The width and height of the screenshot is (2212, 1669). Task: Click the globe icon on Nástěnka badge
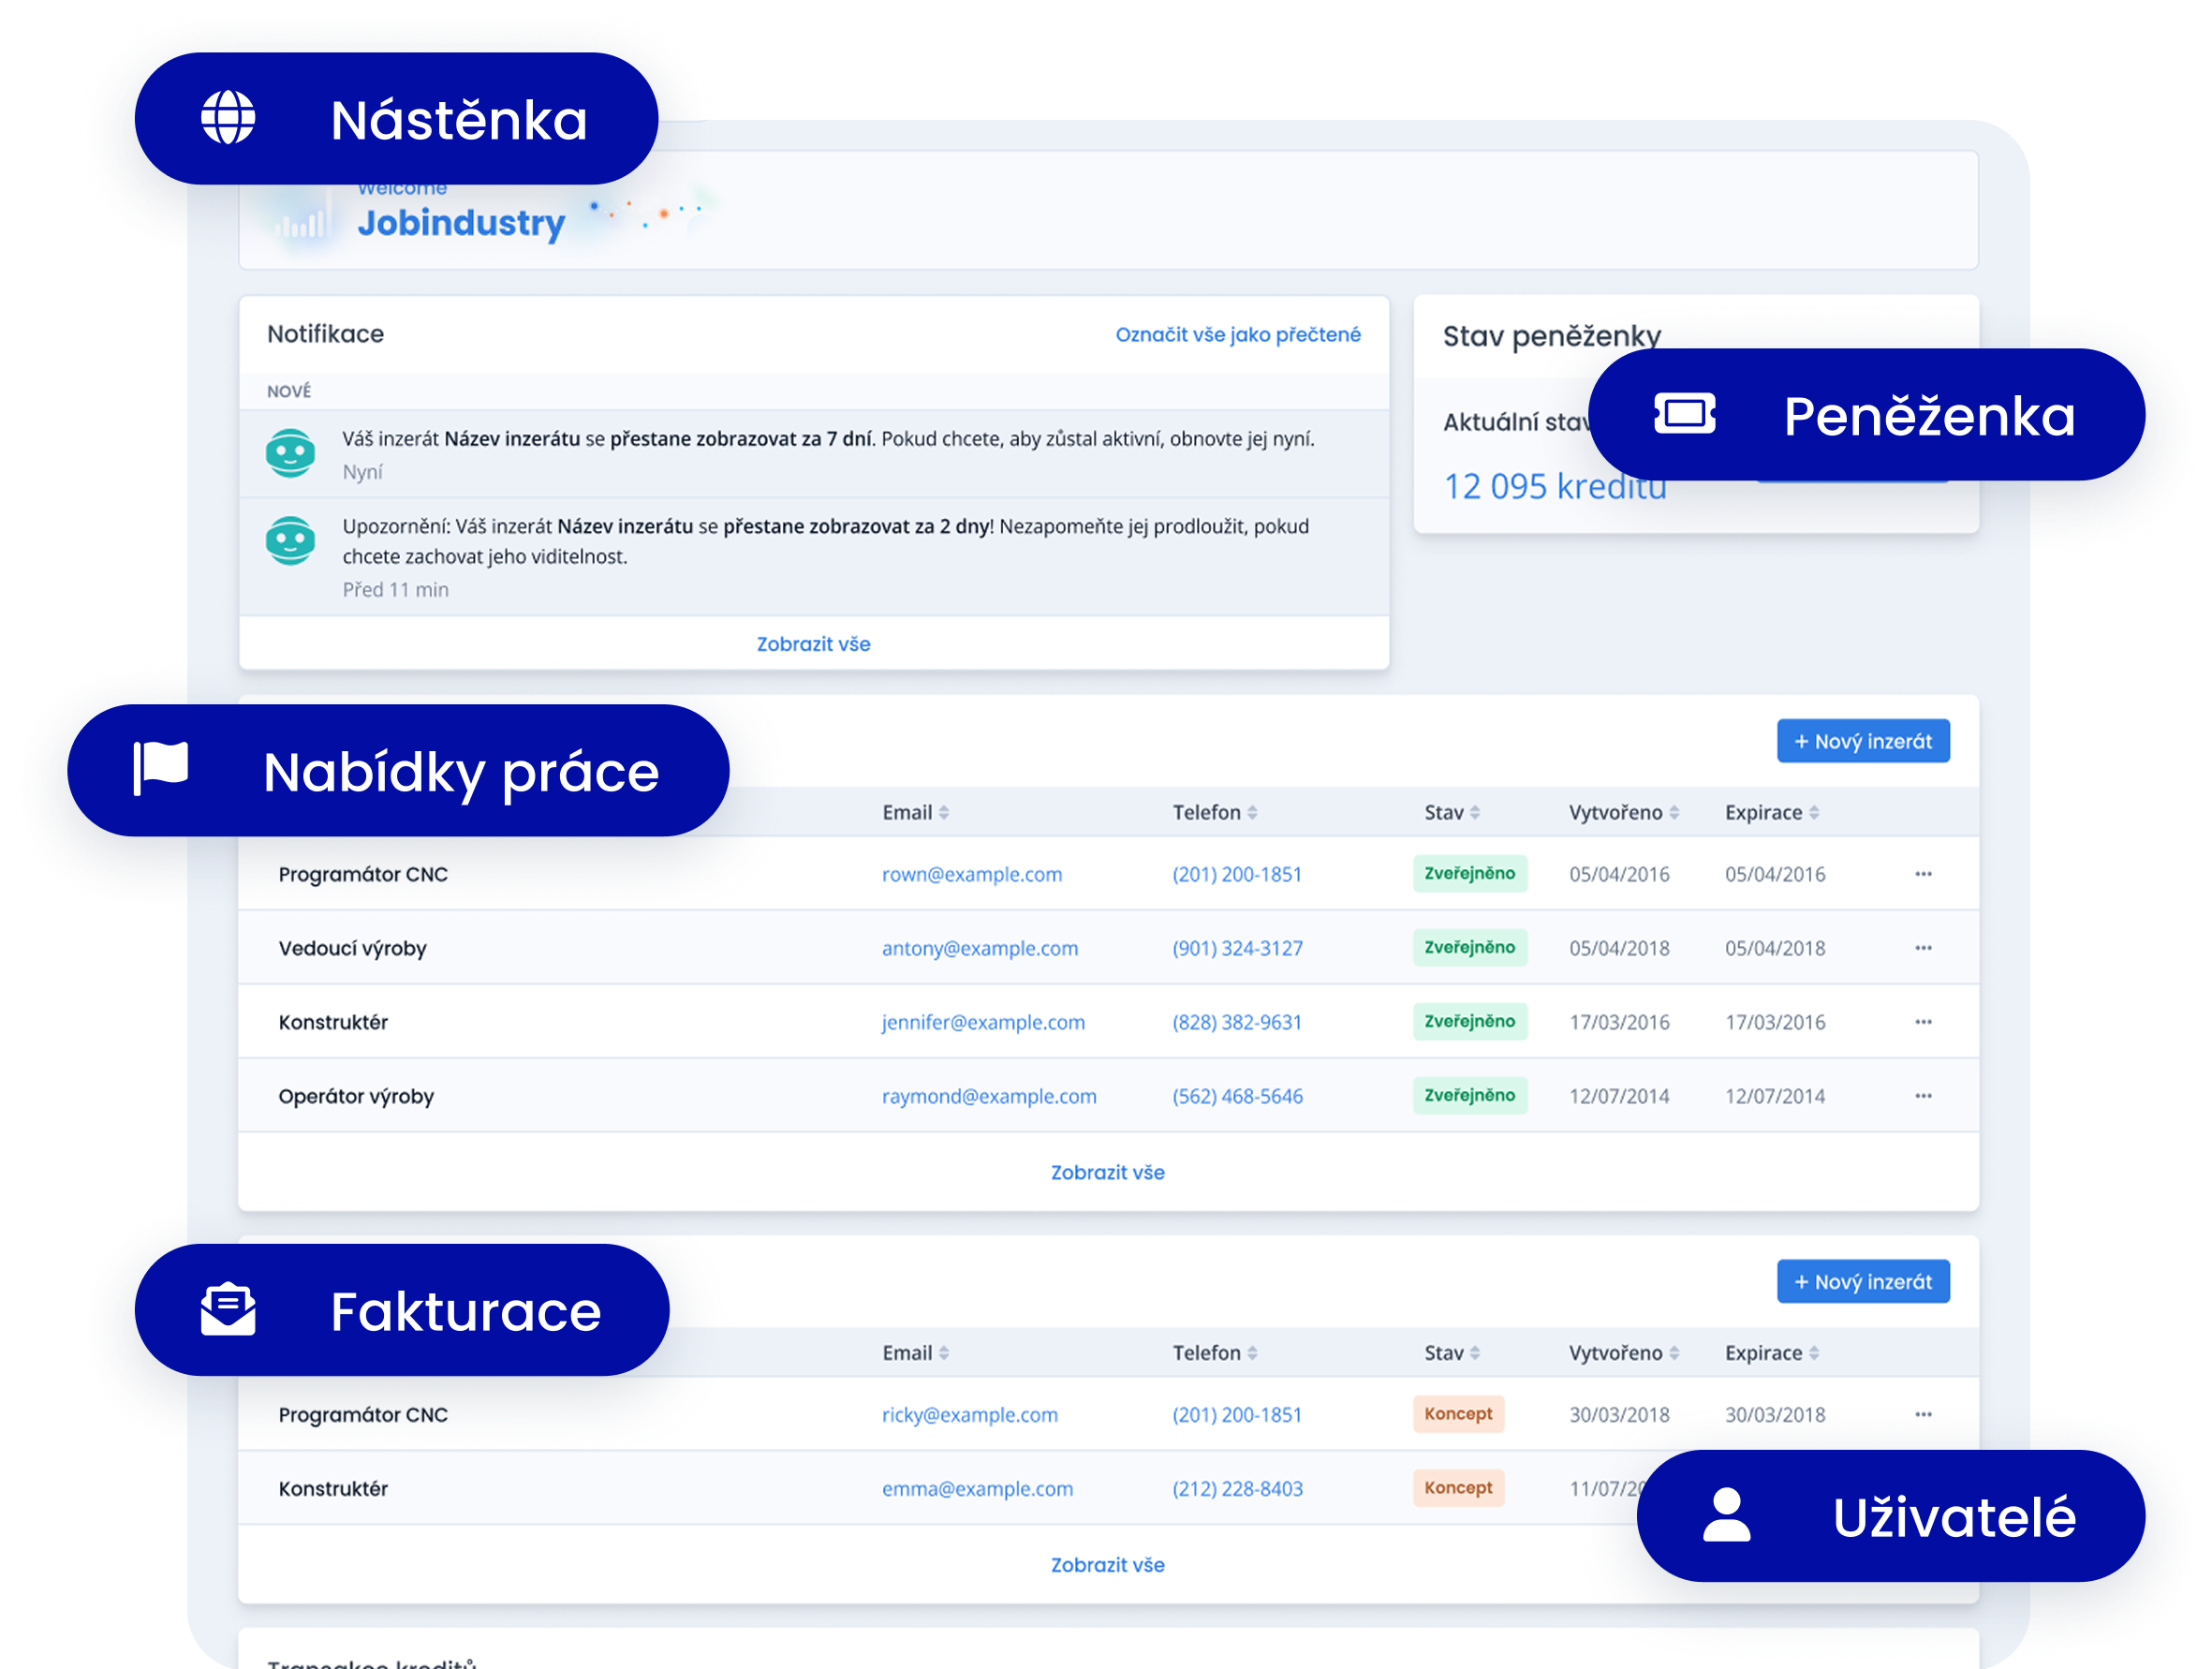click(228, 118)
